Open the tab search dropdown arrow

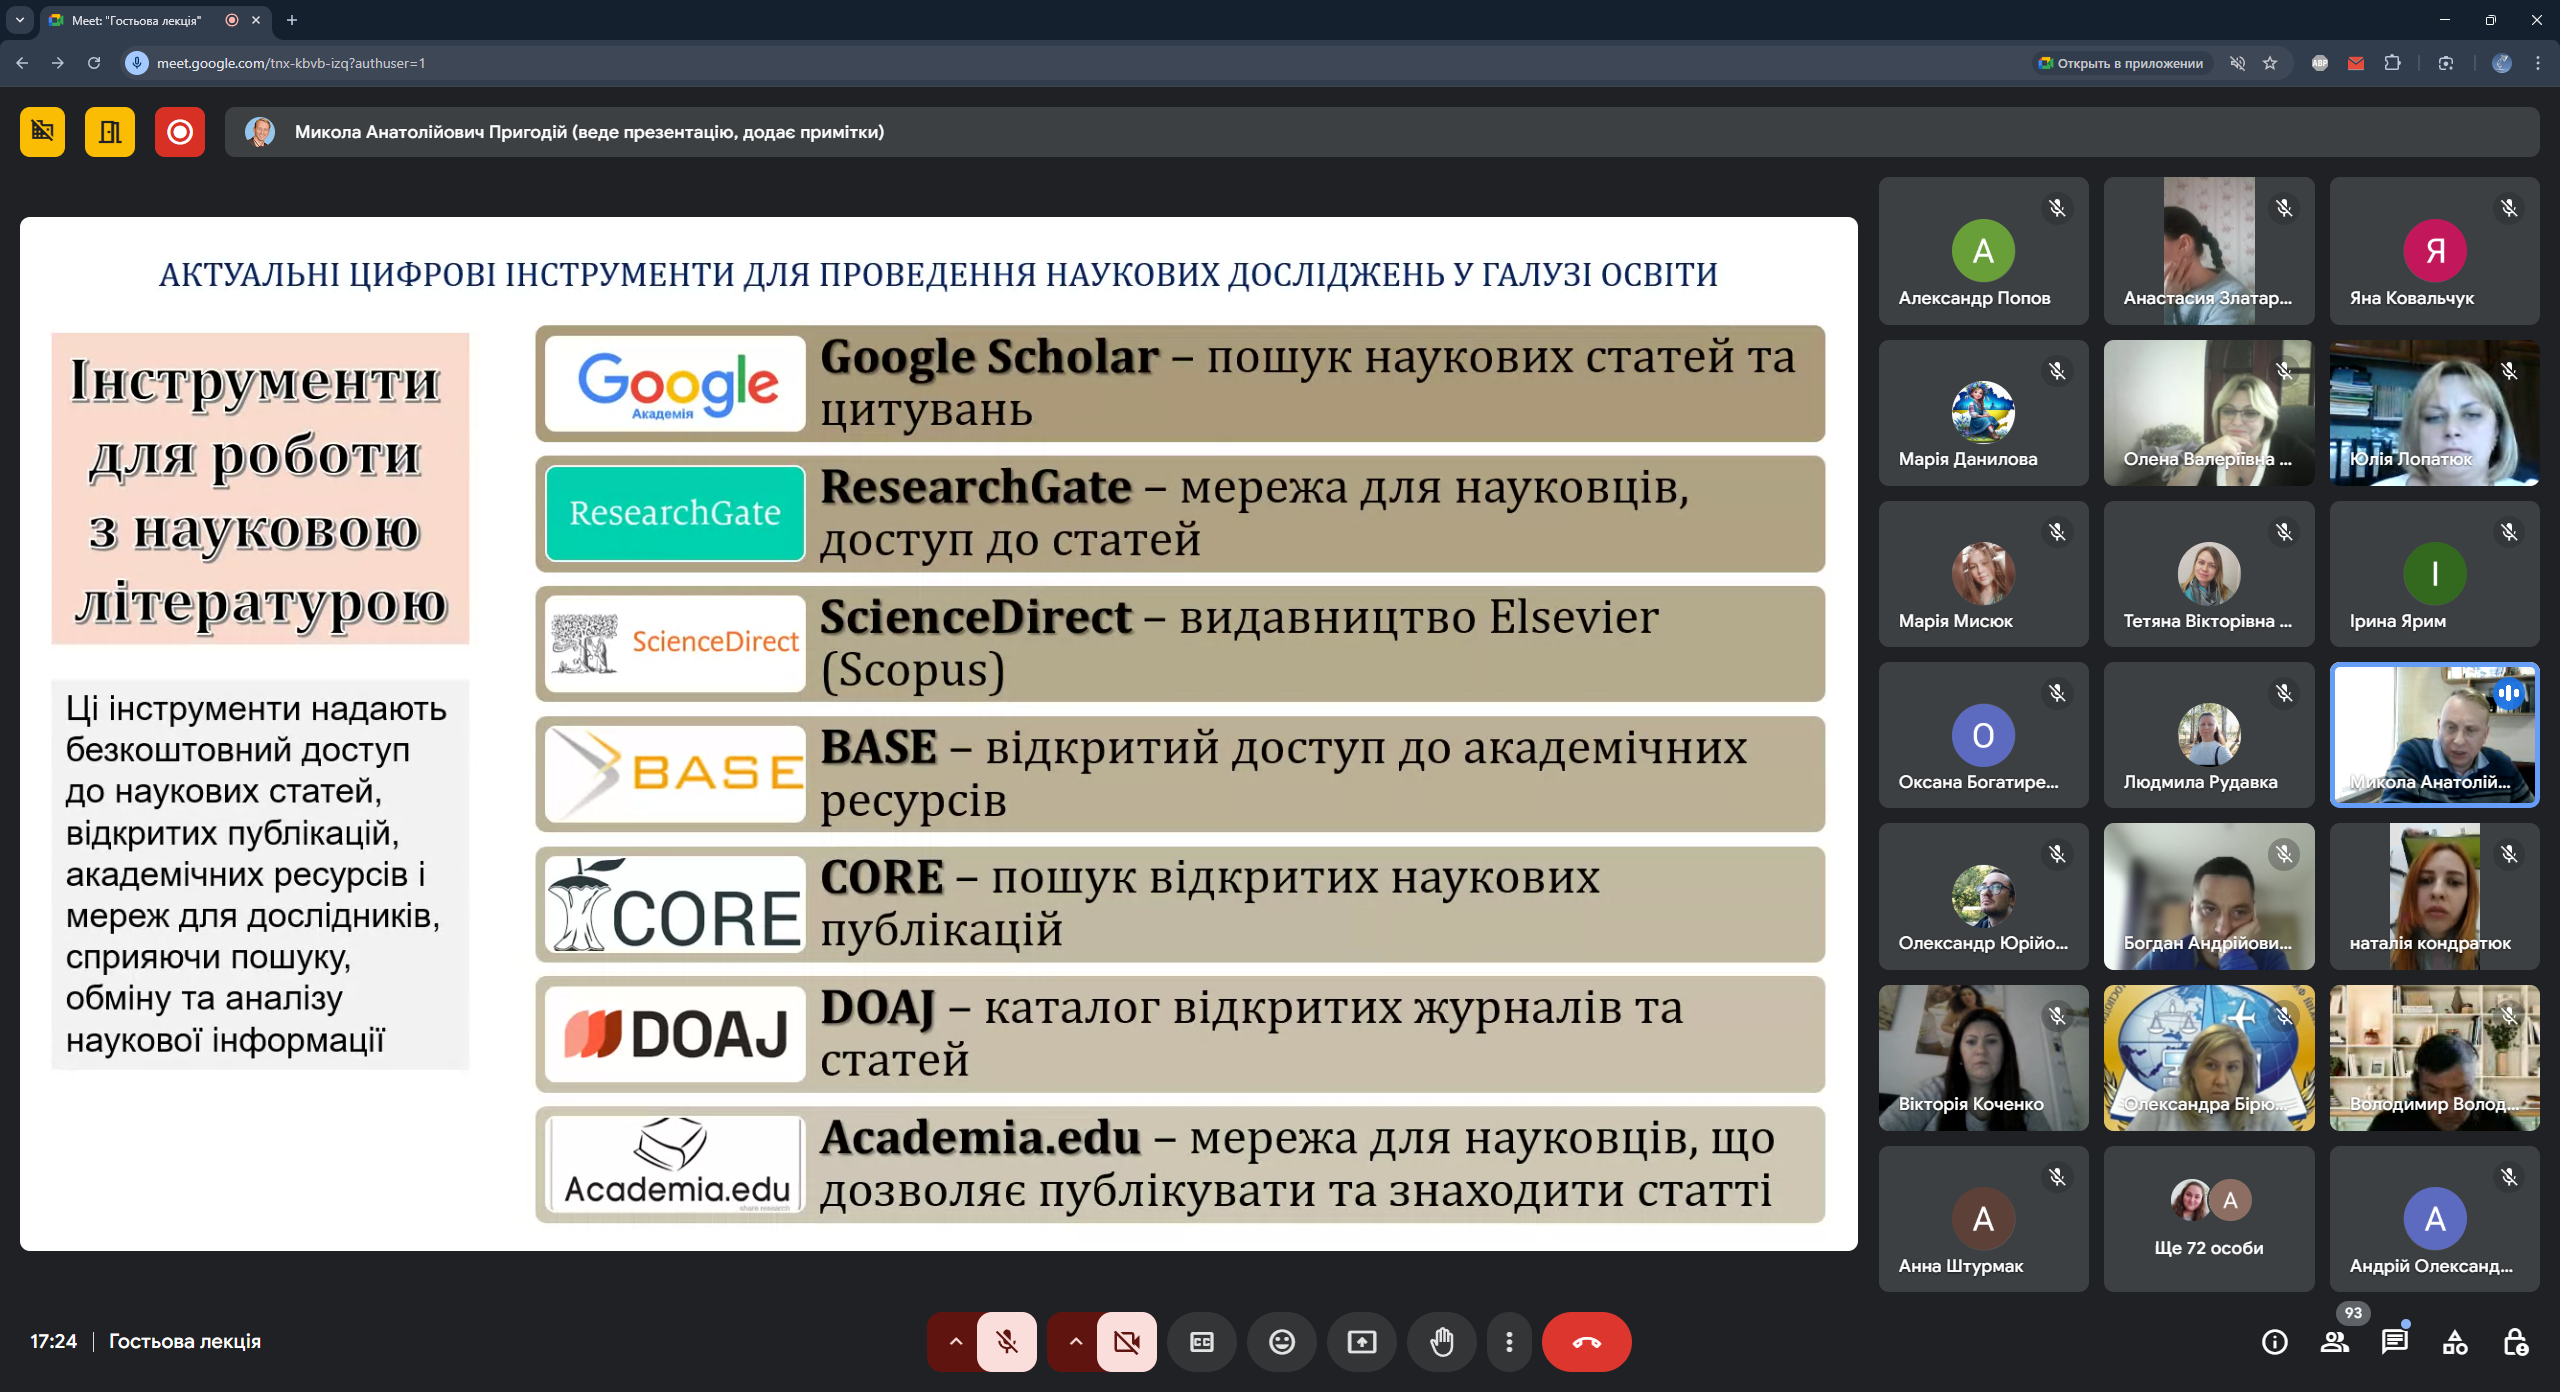(x=19, y=20)
